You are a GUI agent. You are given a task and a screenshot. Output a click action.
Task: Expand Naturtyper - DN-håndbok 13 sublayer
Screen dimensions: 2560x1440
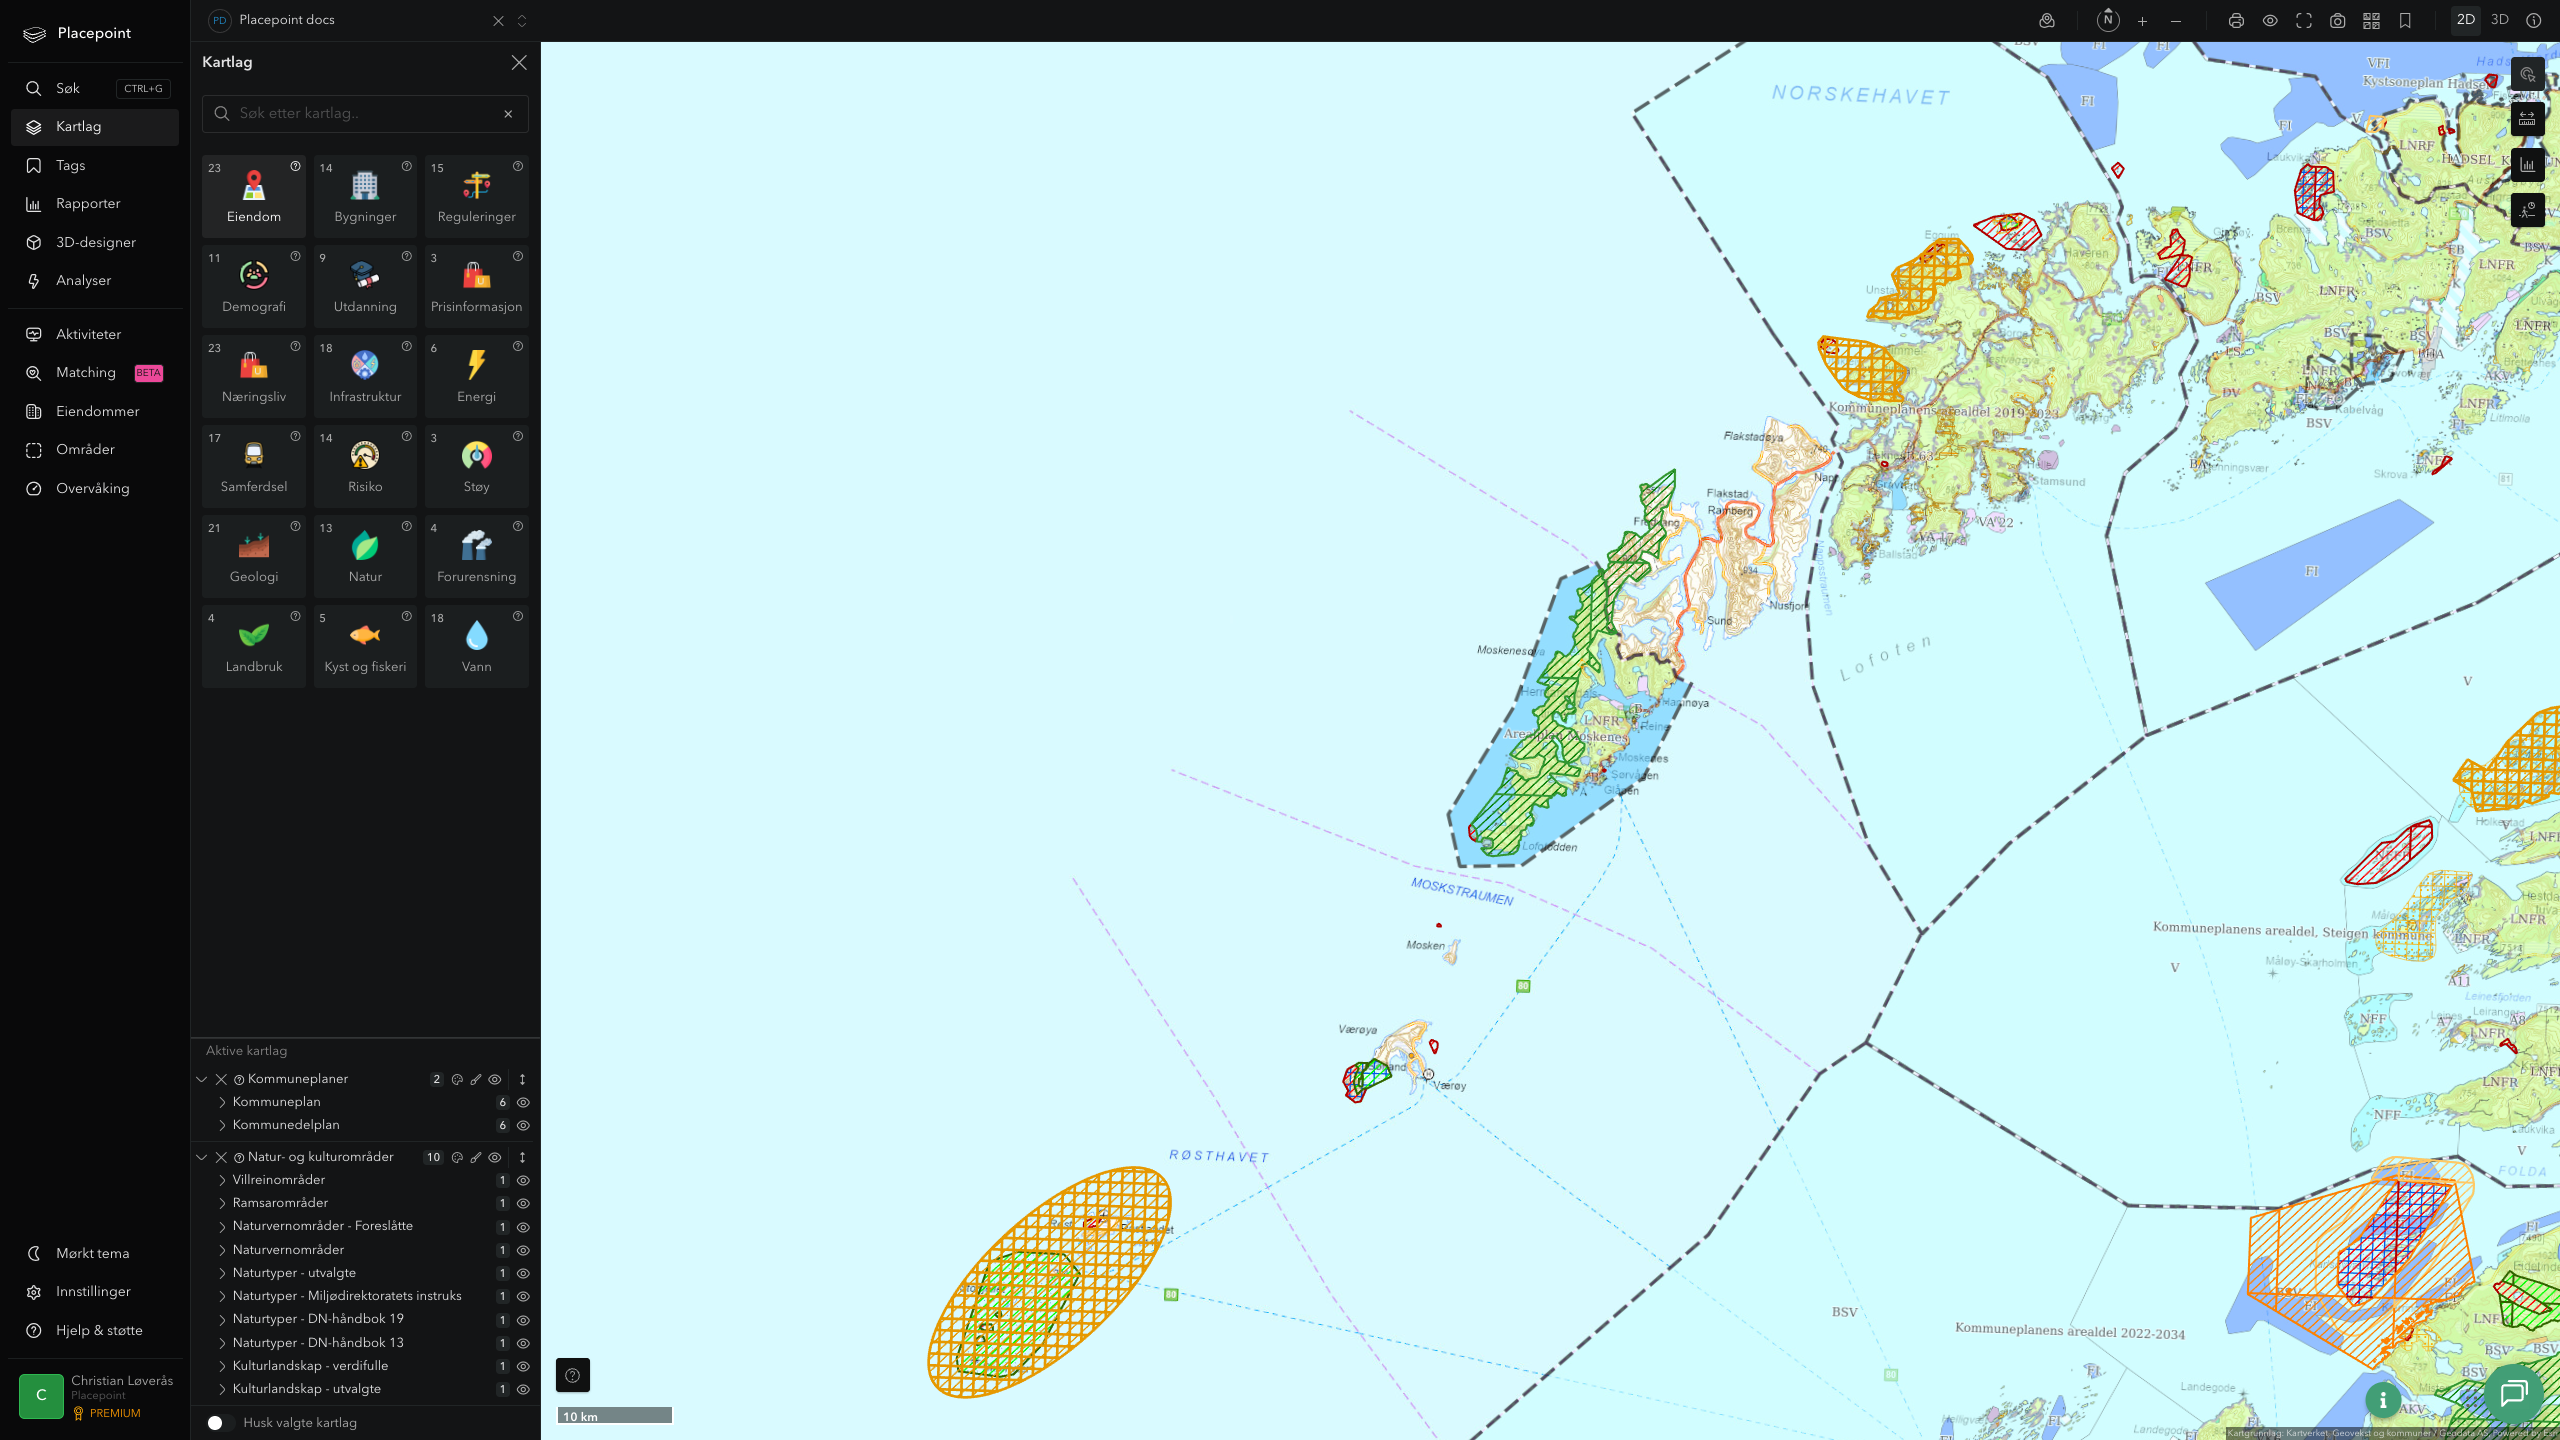222,1343
